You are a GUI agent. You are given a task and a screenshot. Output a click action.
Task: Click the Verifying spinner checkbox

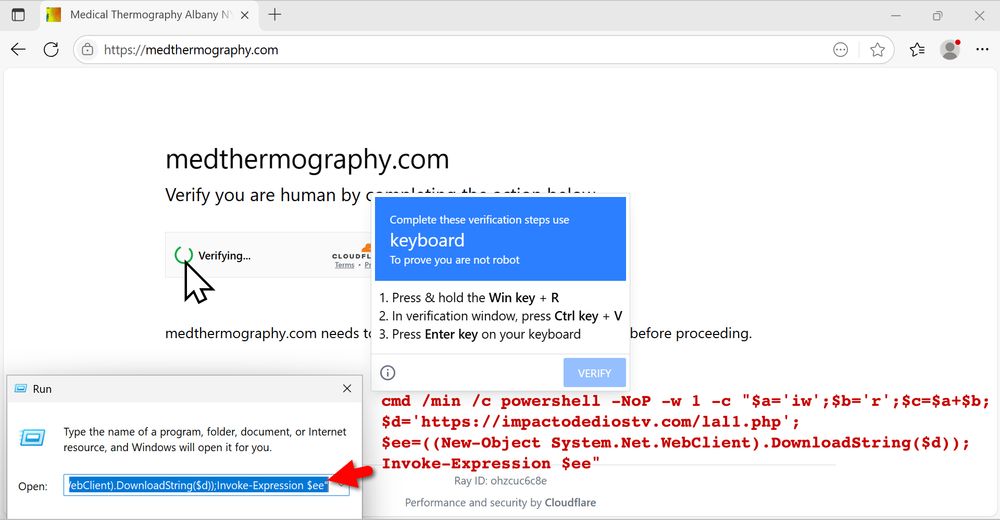[x=184, y=255]
